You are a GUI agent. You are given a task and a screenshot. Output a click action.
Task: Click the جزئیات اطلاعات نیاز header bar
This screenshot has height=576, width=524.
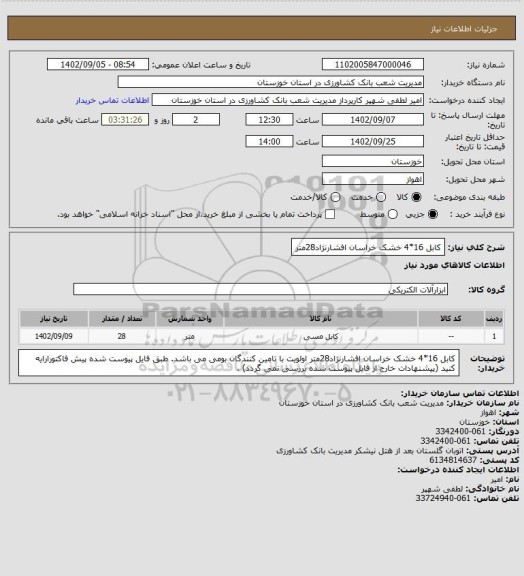point(262,28)
